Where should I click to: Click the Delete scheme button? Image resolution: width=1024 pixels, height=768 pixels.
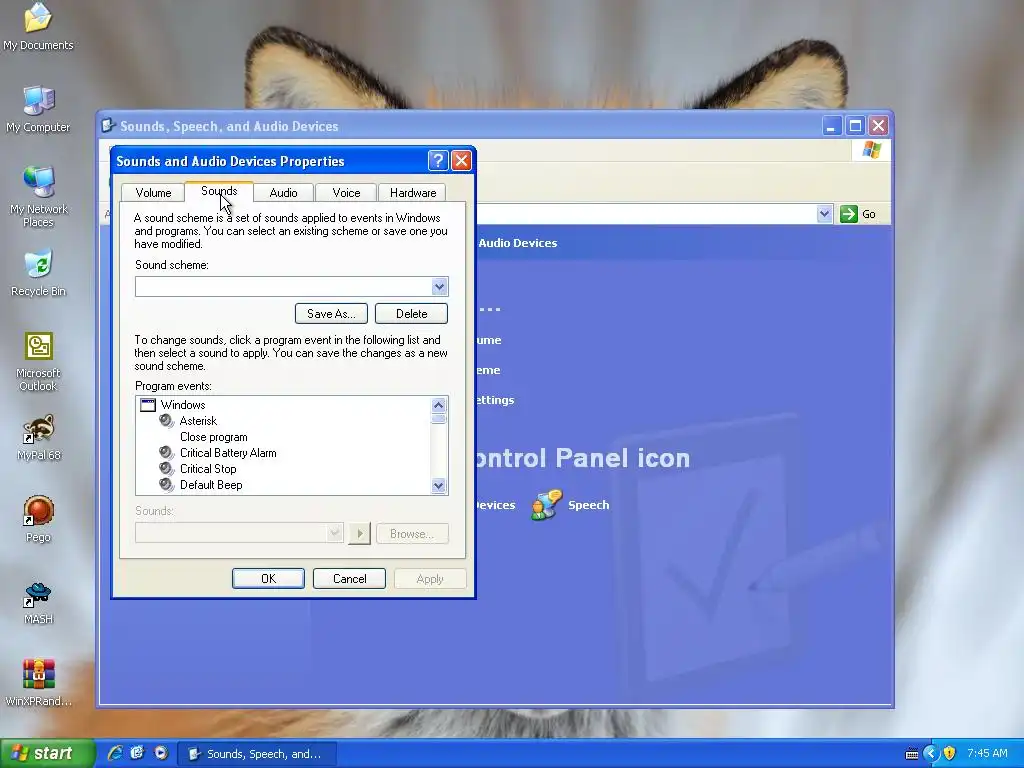tap(411, 313)
